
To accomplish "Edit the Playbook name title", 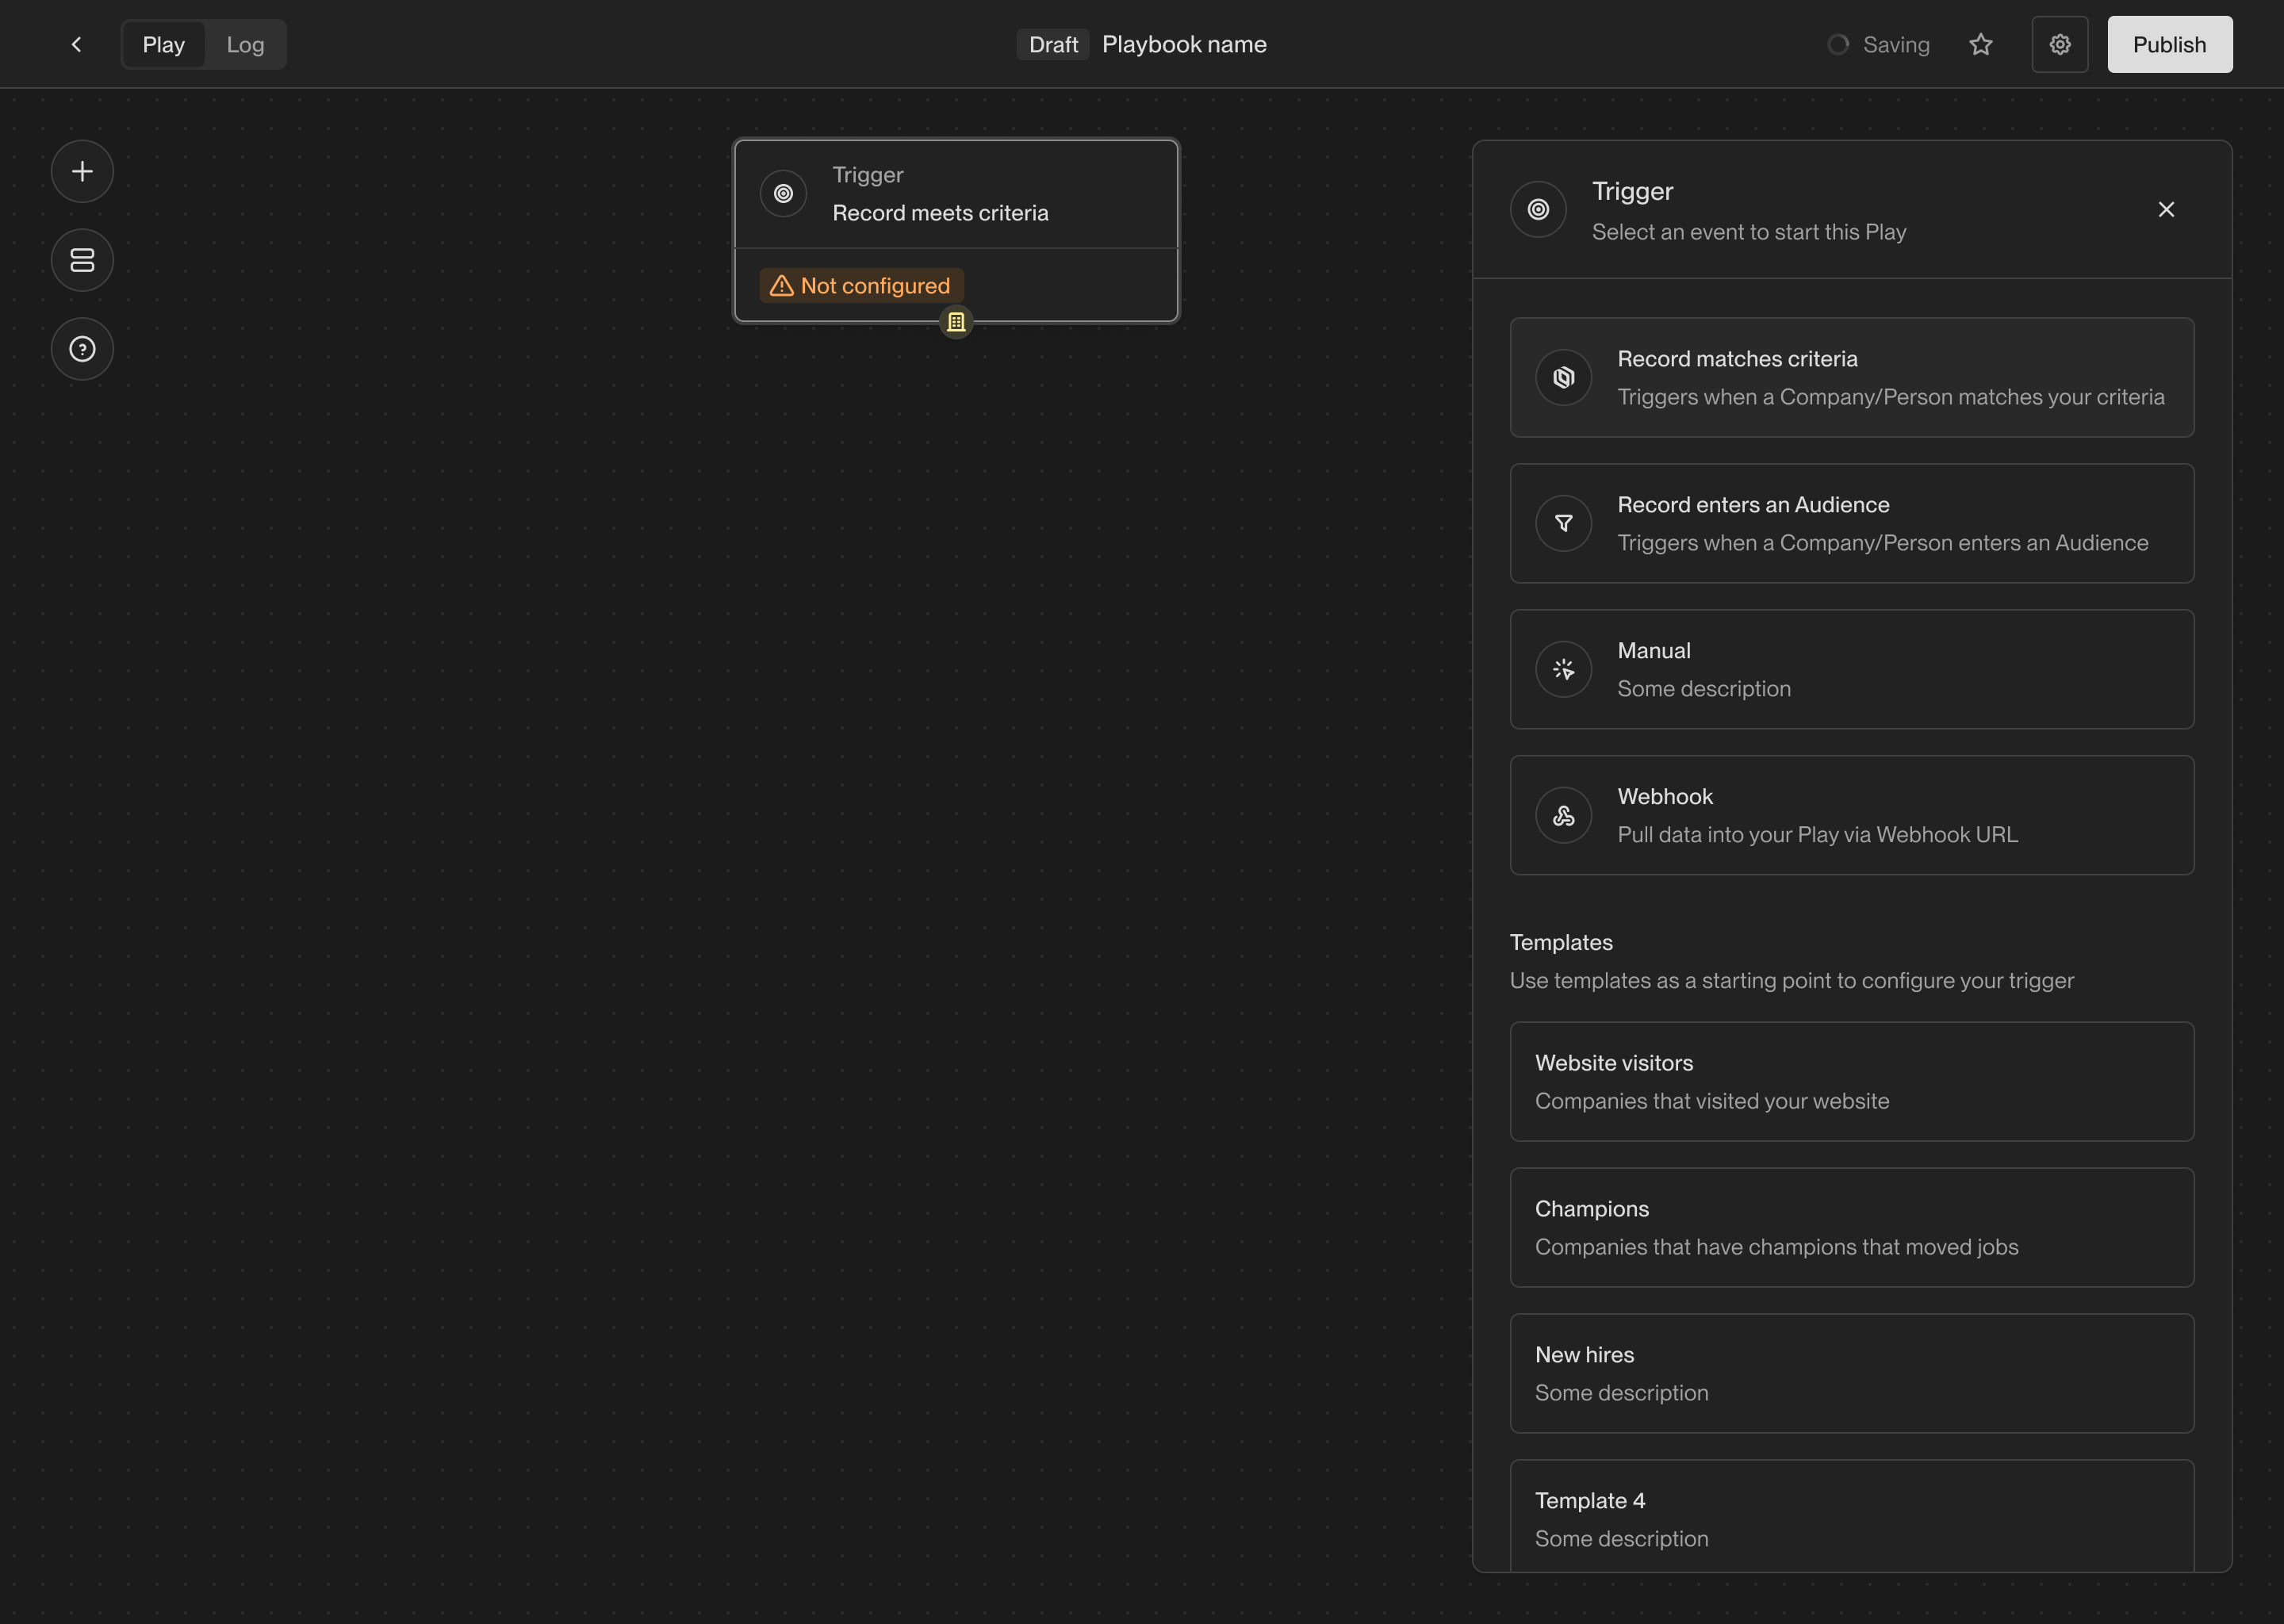I will click(1184, 45).
